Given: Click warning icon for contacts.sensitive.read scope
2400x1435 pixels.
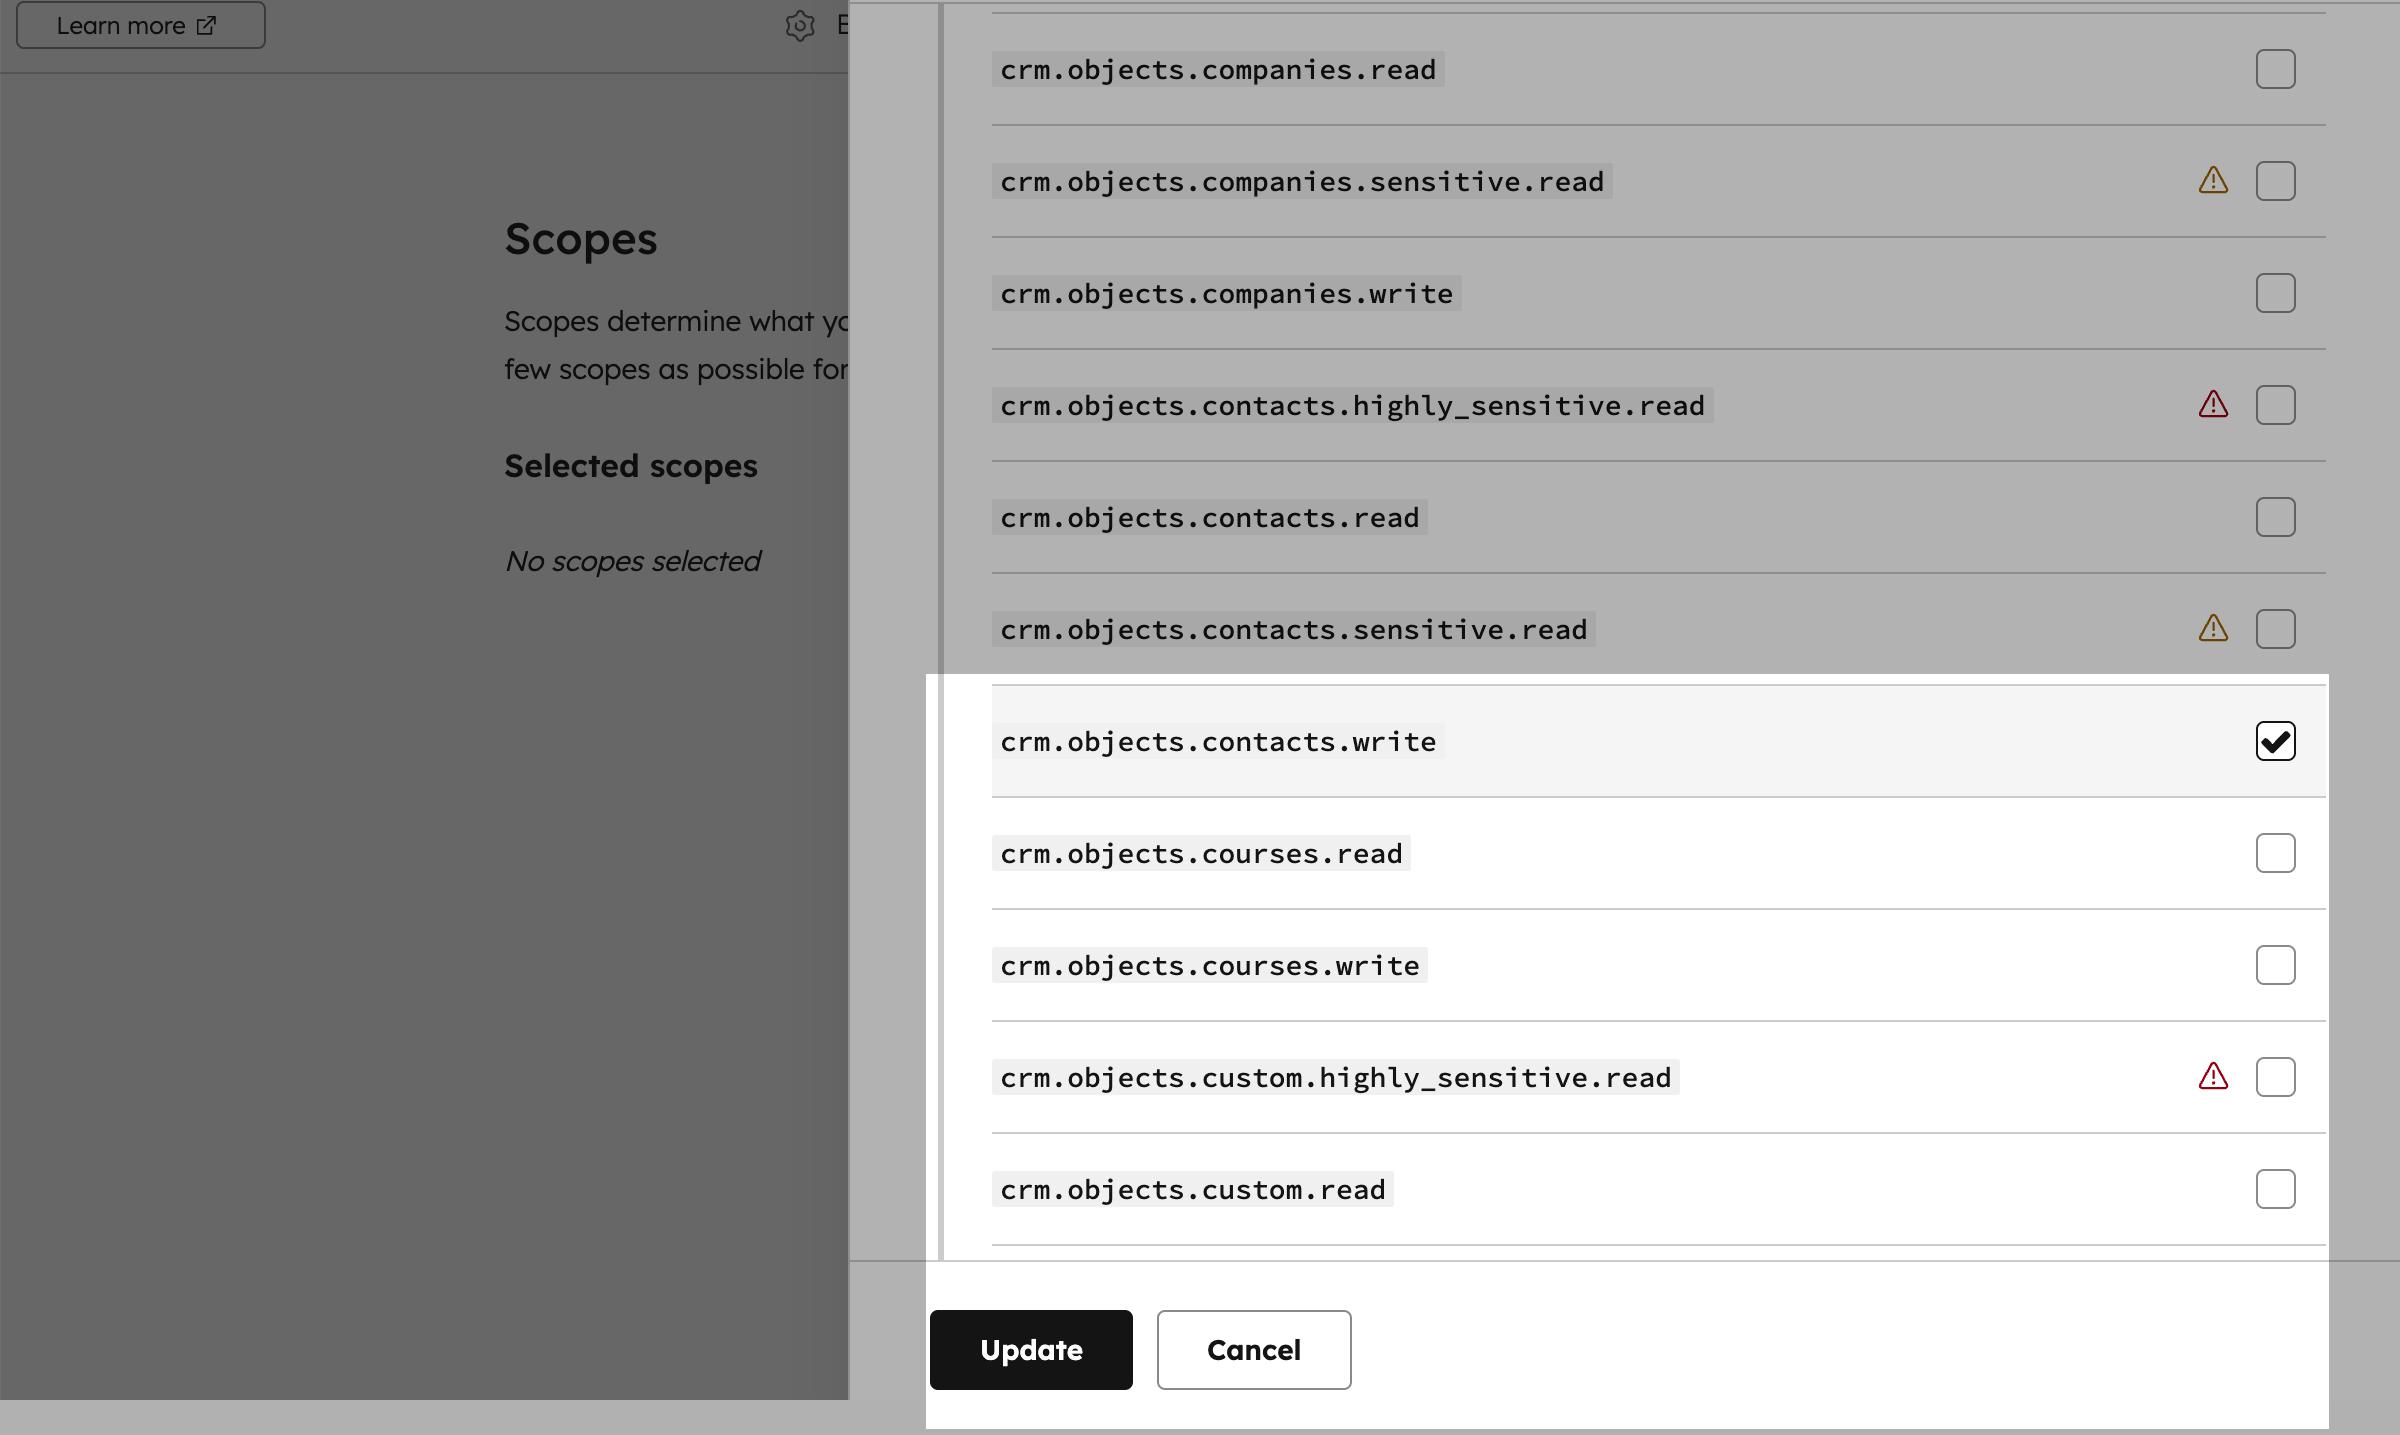Looking at the screenshot, I should point(2213,629).
